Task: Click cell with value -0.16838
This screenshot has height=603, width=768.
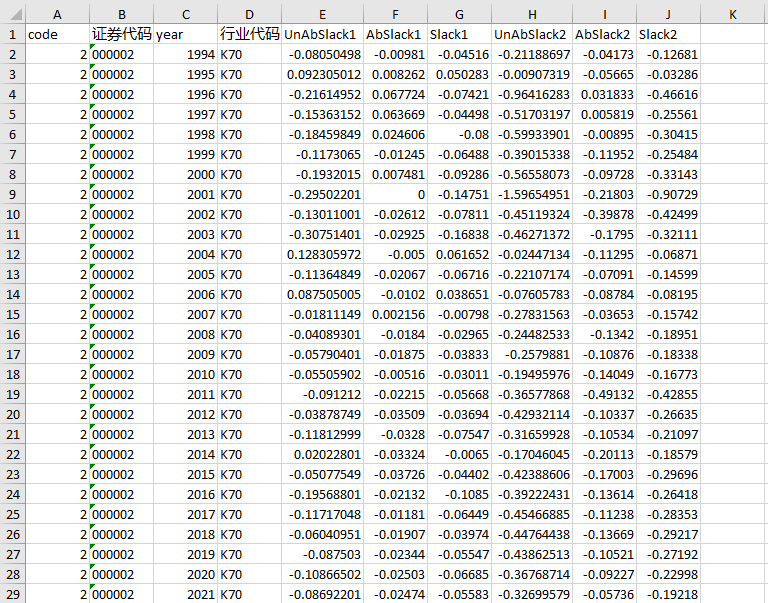Action: point(459,235)
